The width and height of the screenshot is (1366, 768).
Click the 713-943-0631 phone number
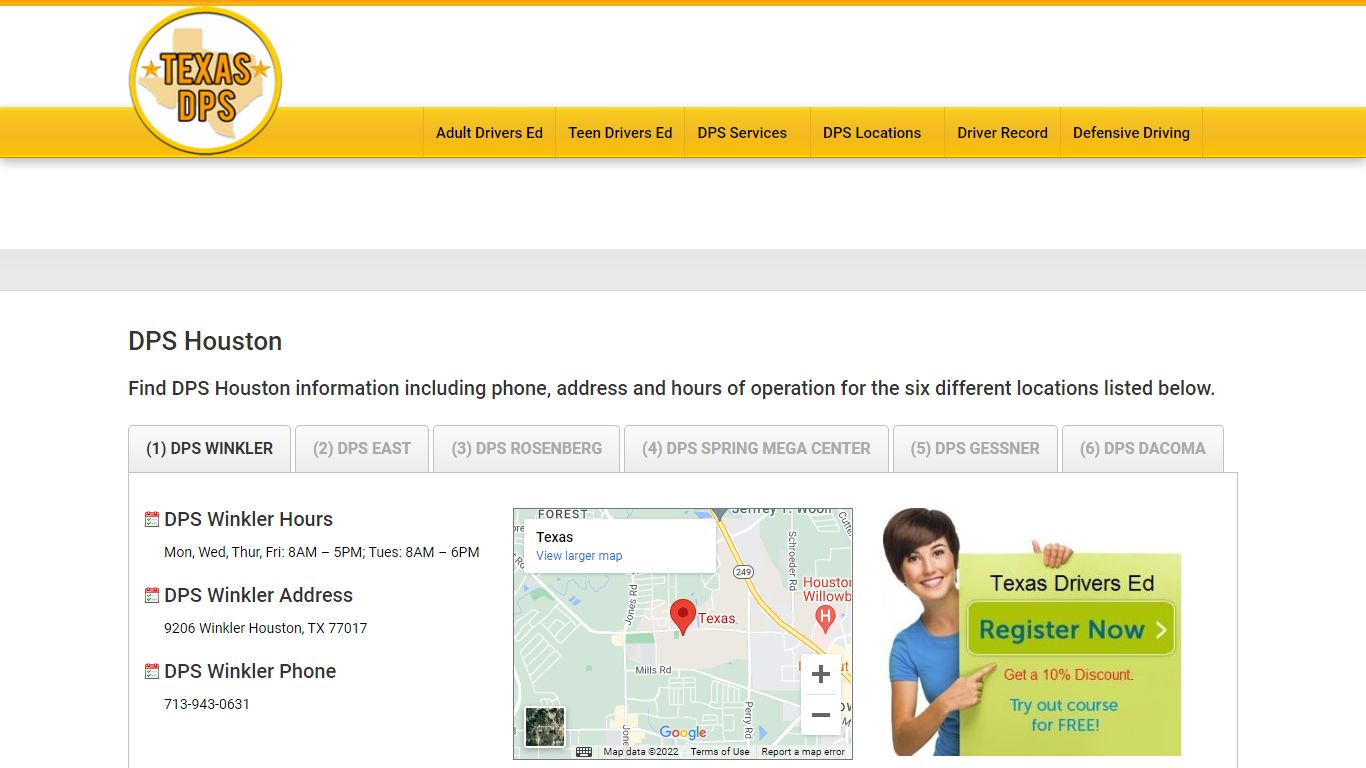point(207,704)
